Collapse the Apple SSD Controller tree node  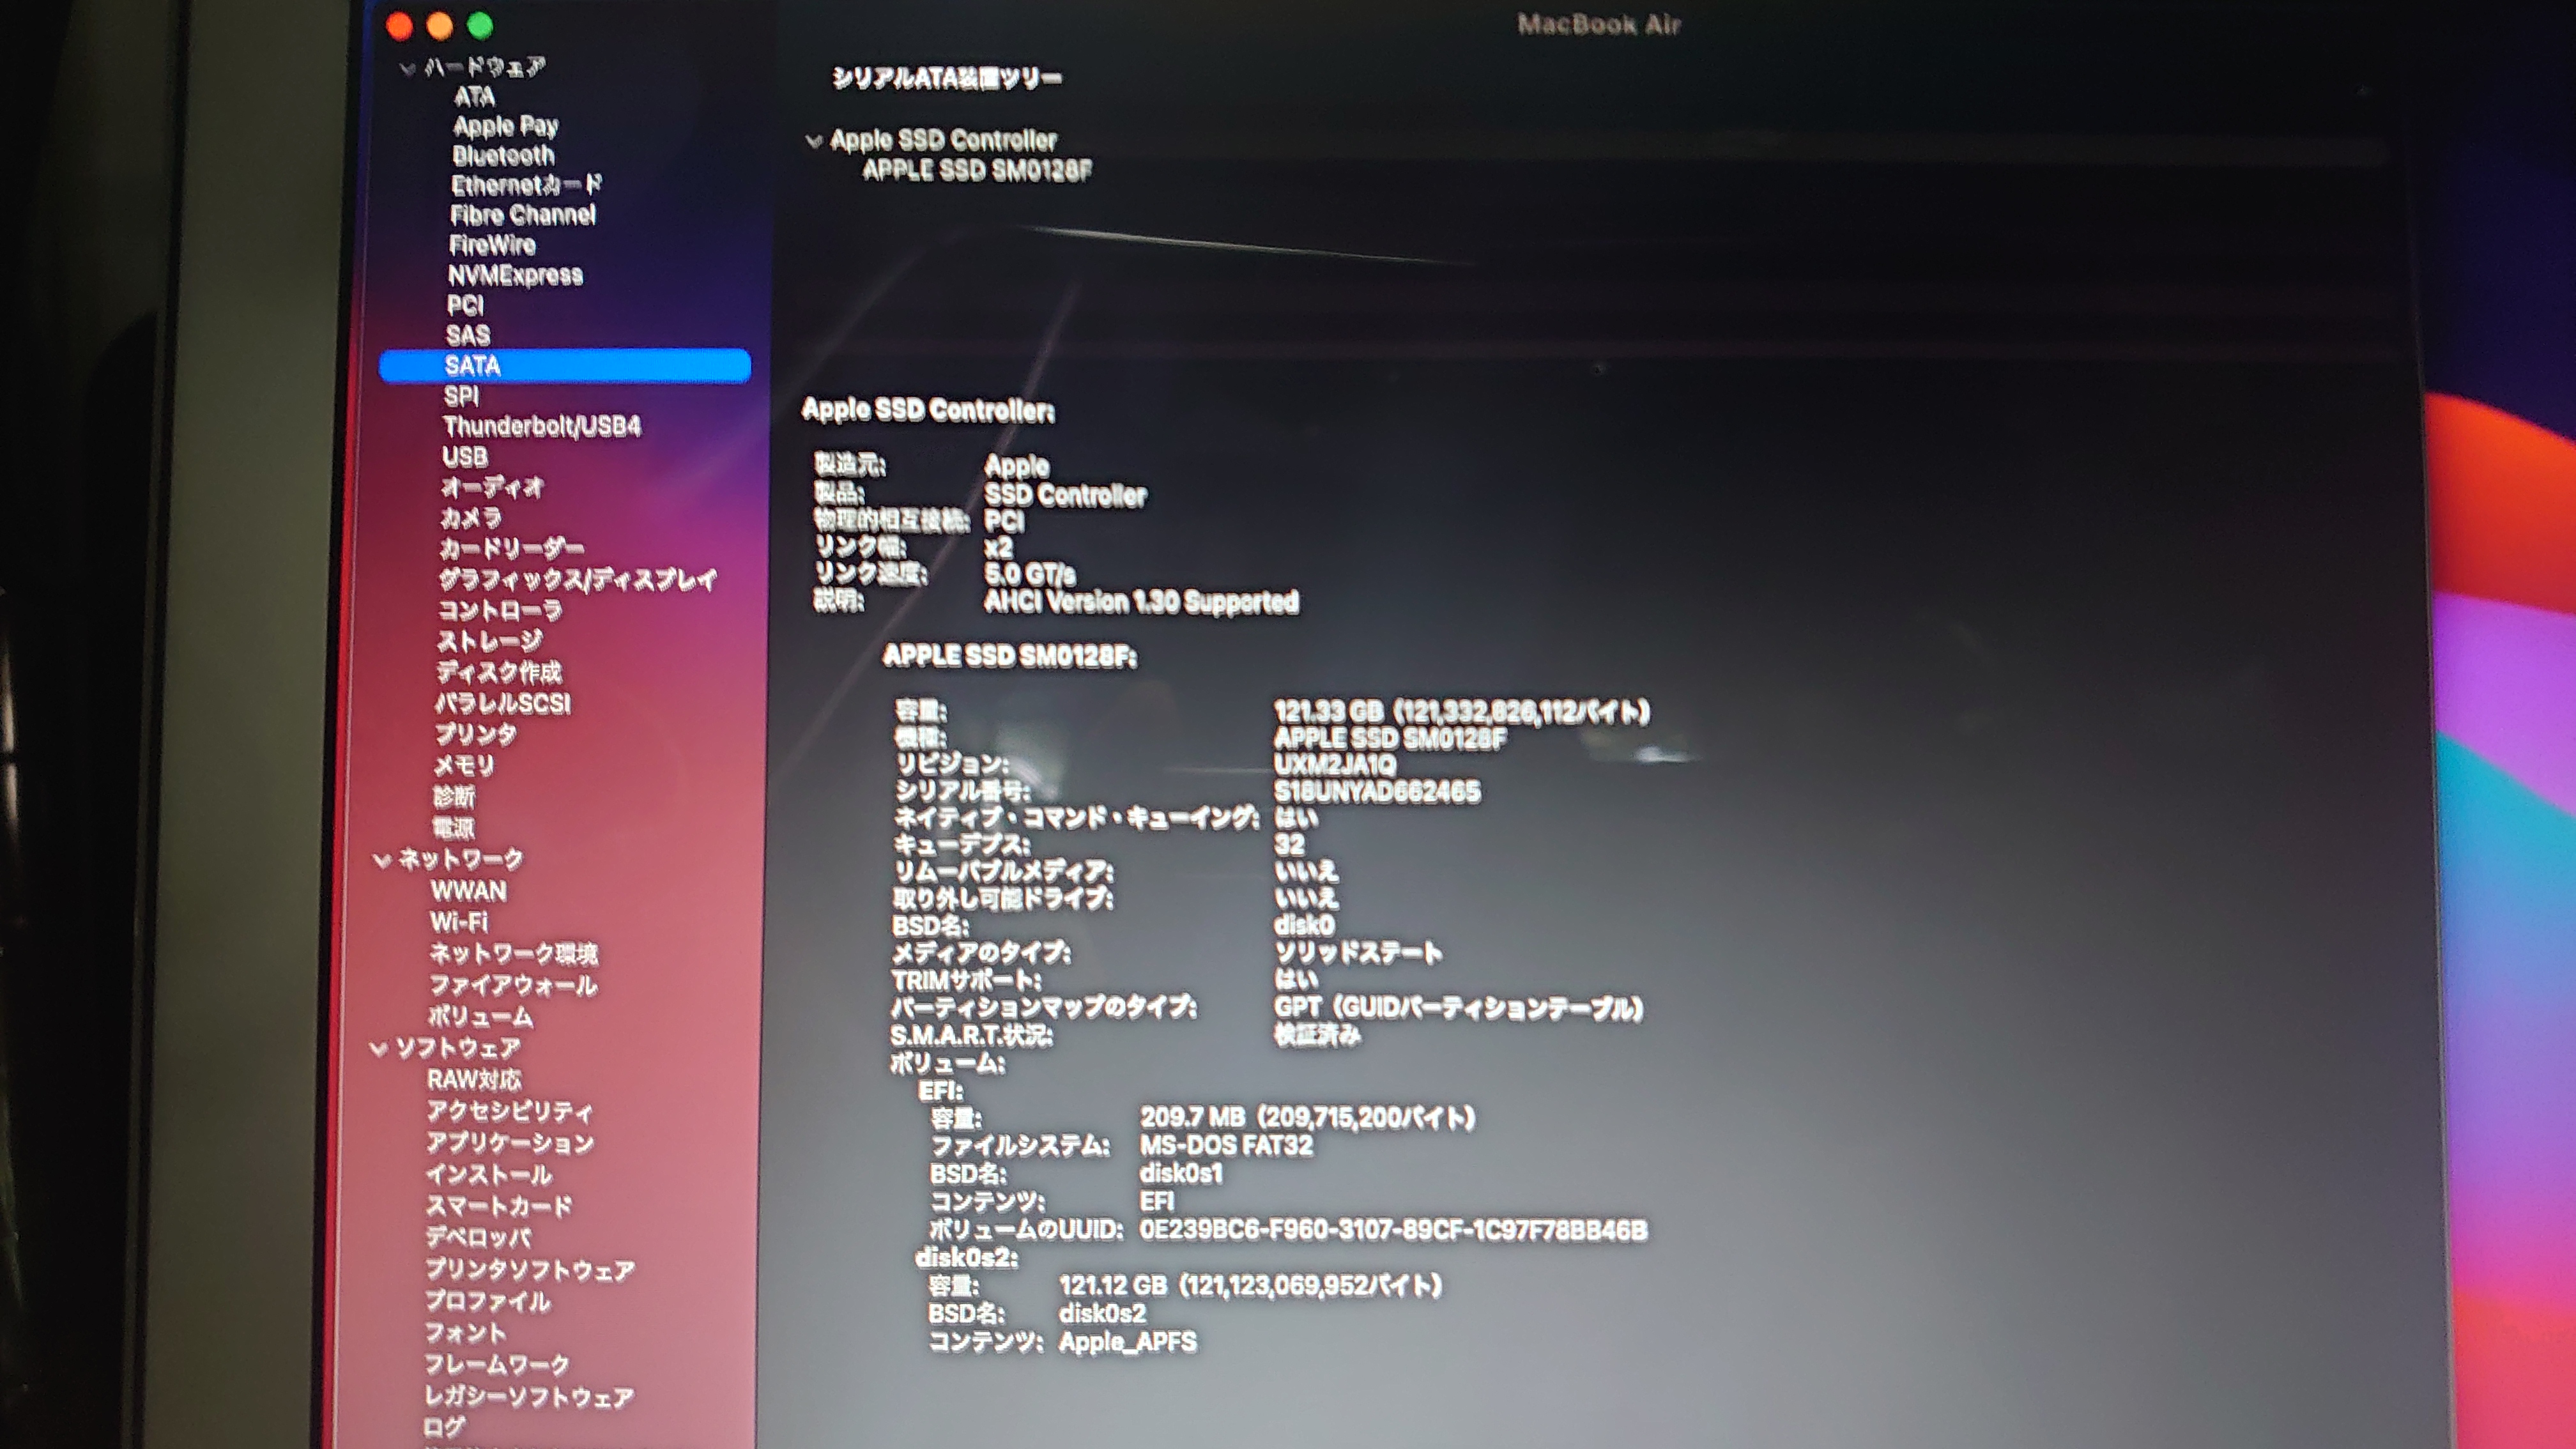point(814,141)
